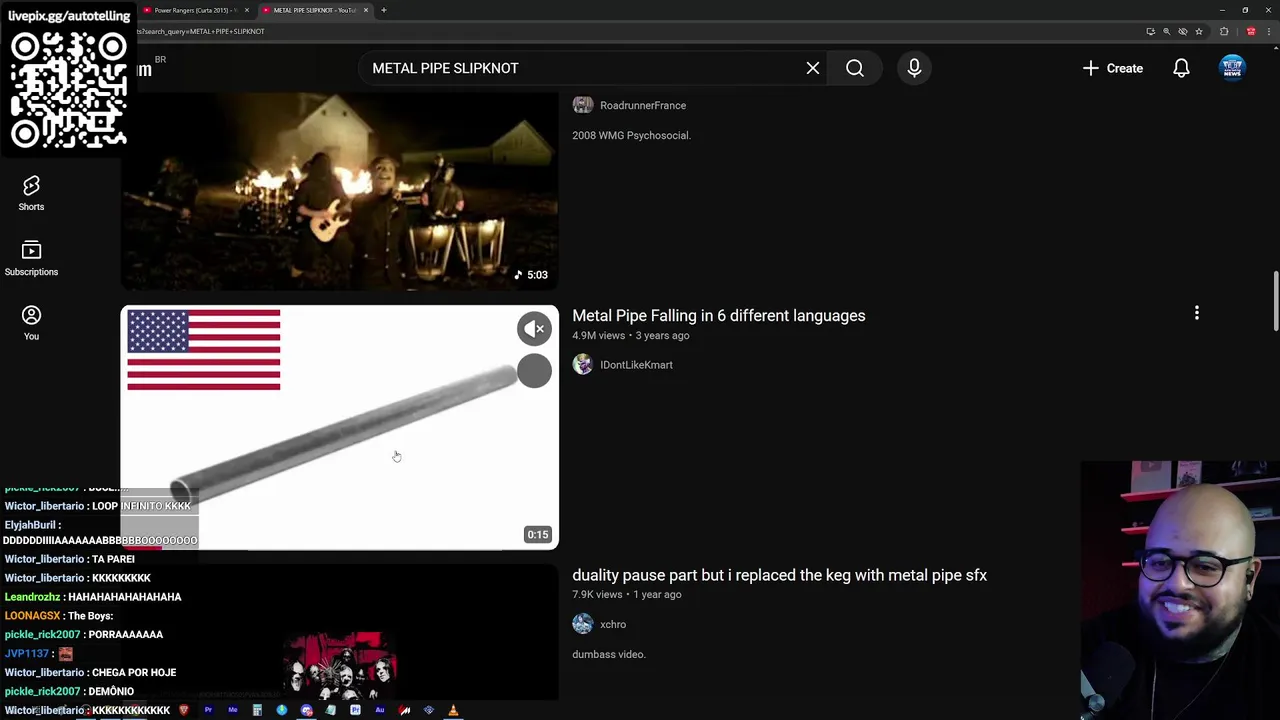The height and width of the screenshot is (720, 1280).
Task: Click the 5:03 duration badge
Action: [531, 274]
